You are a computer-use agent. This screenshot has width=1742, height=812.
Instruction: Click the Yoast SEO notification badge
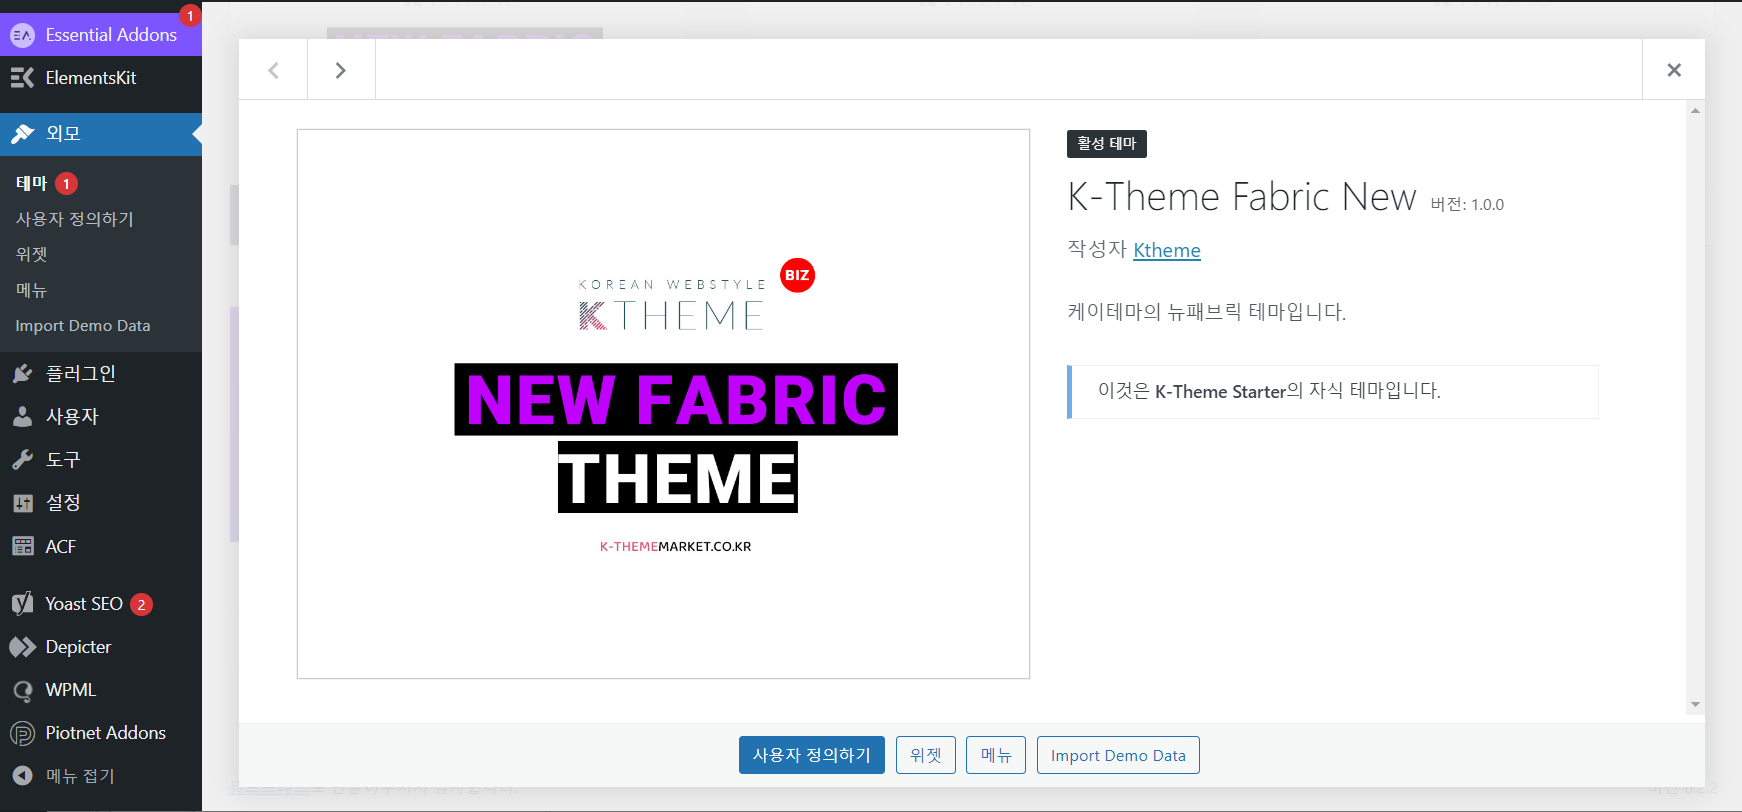[x=141, y=604]
